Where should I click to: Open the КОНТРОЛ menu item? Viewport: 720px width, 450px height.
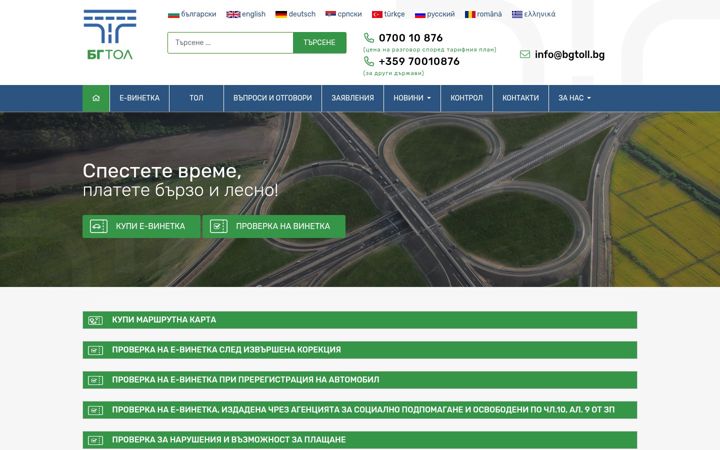467,98
